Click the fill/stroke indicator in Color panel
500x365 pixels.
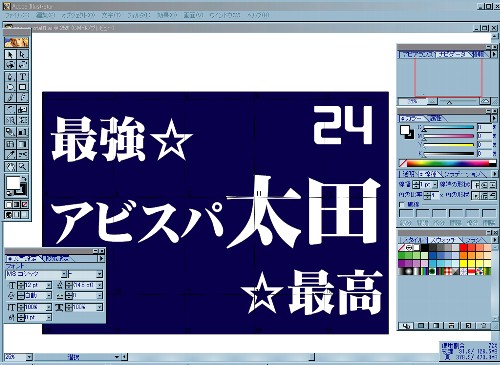point(407,131)
